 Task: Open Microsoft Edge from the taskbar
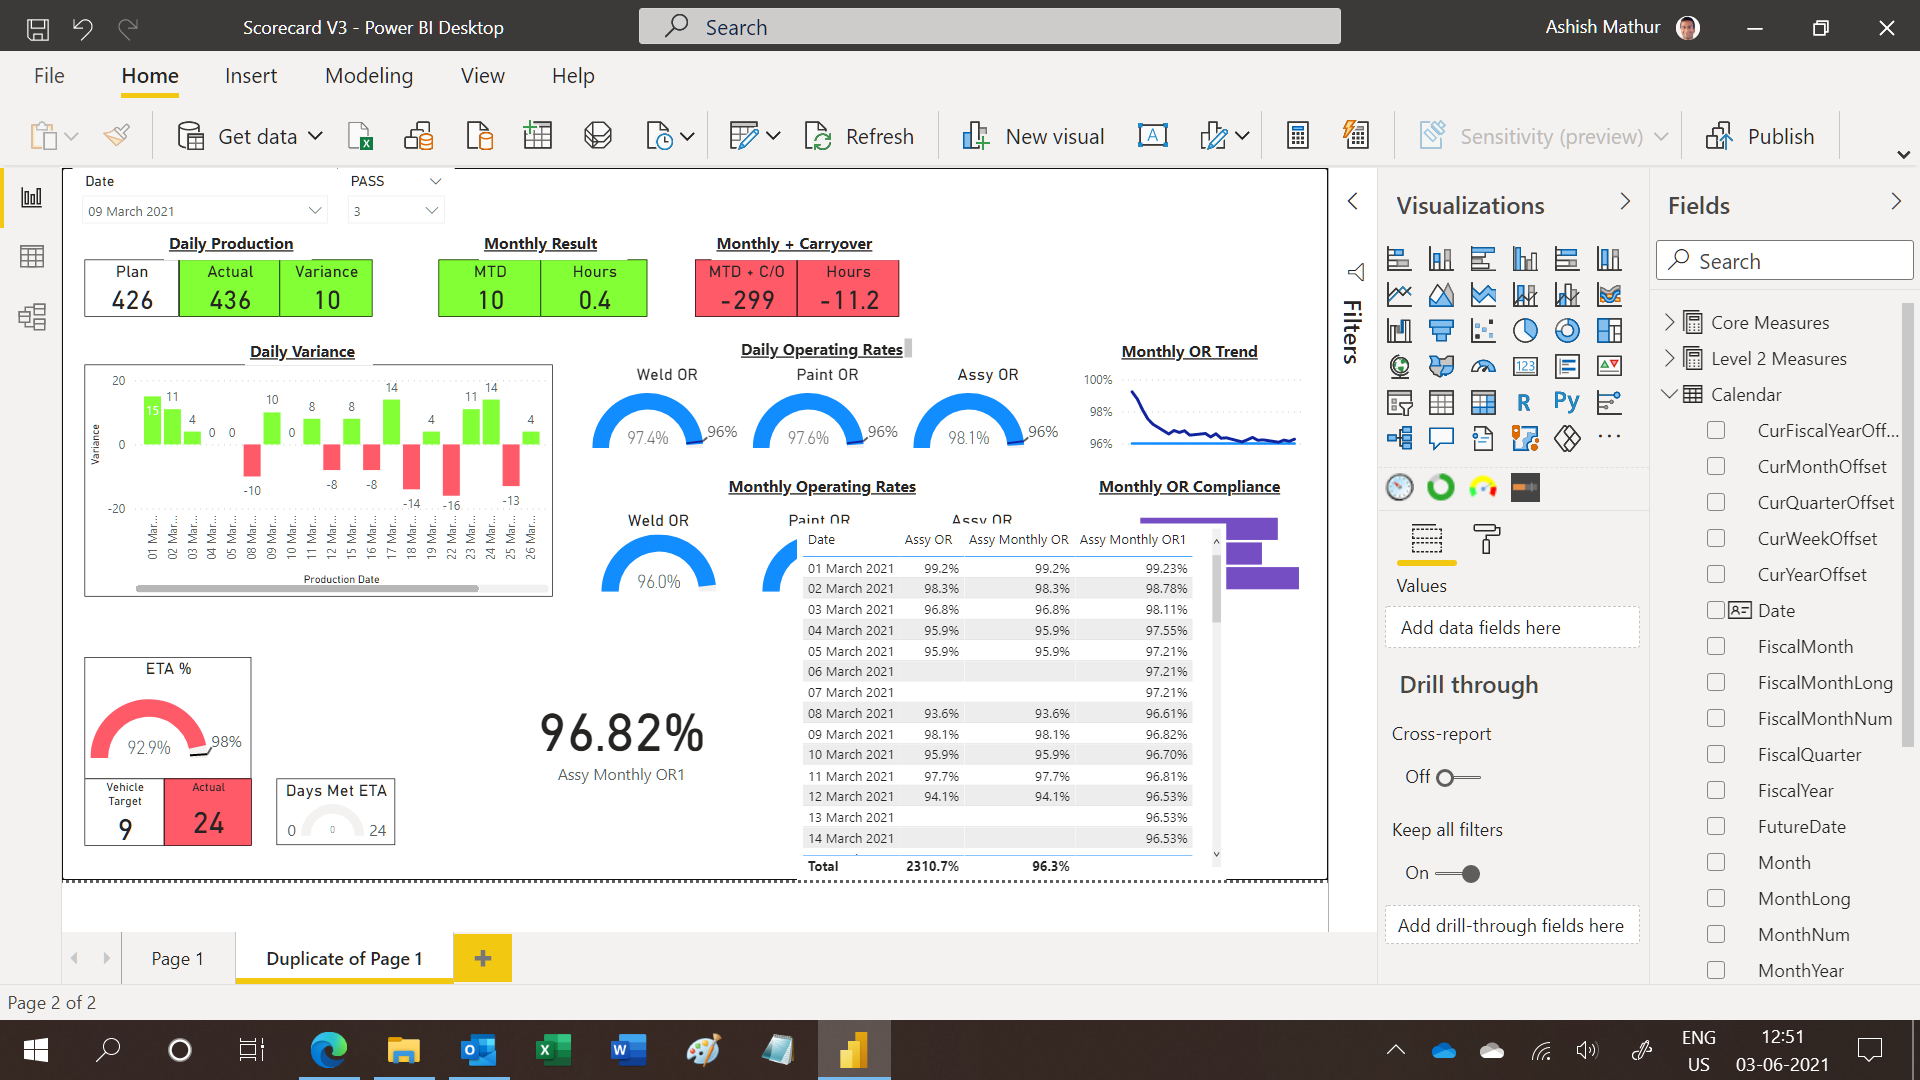coord(329,1050)
